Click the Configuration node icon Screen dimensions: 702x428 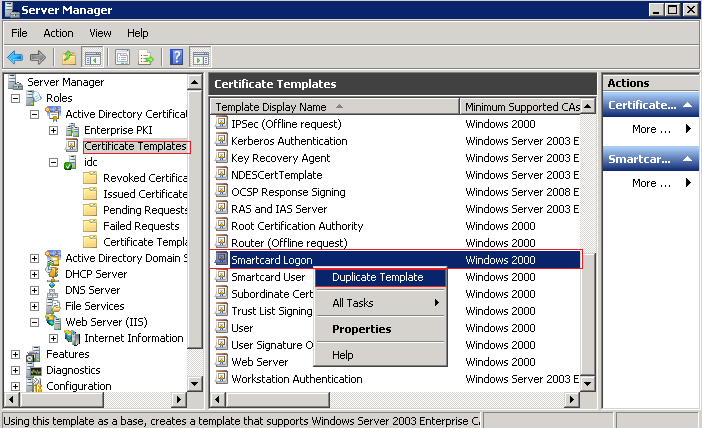(34, 385)
